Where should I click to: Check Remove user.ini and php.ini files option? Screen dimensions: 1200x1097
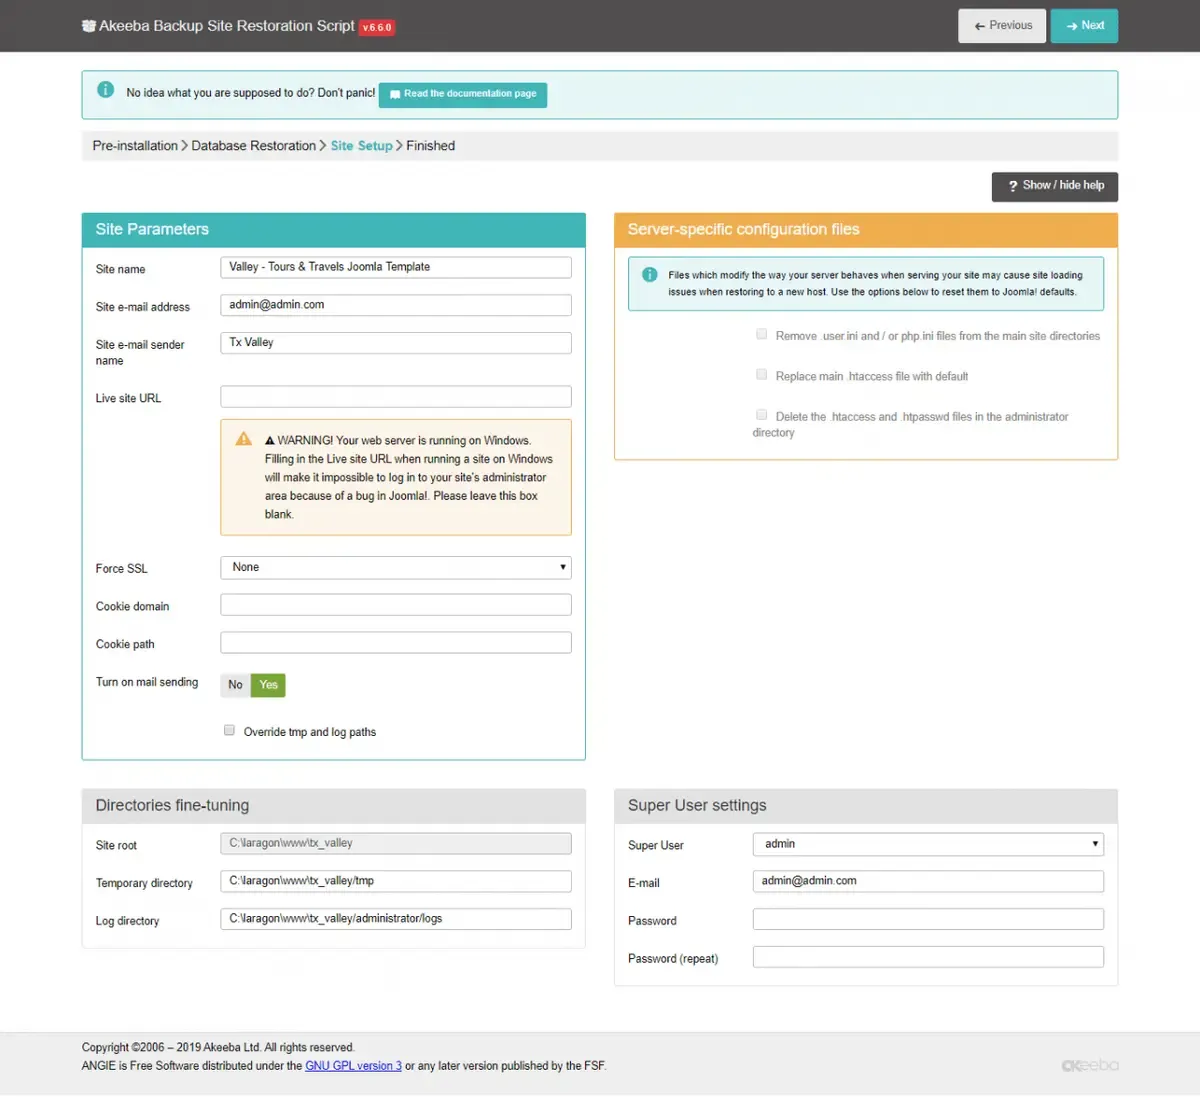tap(761, 334)
